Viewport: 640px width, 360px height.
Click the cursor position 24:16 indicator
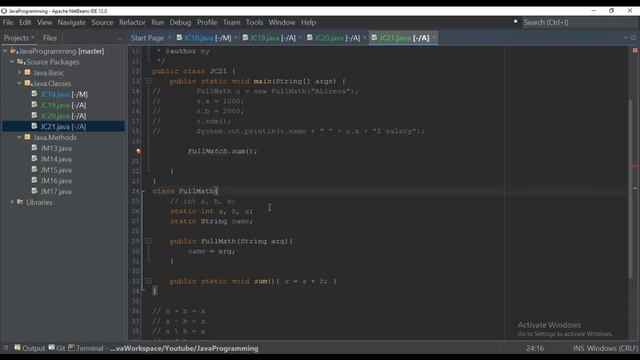(535, 349)
